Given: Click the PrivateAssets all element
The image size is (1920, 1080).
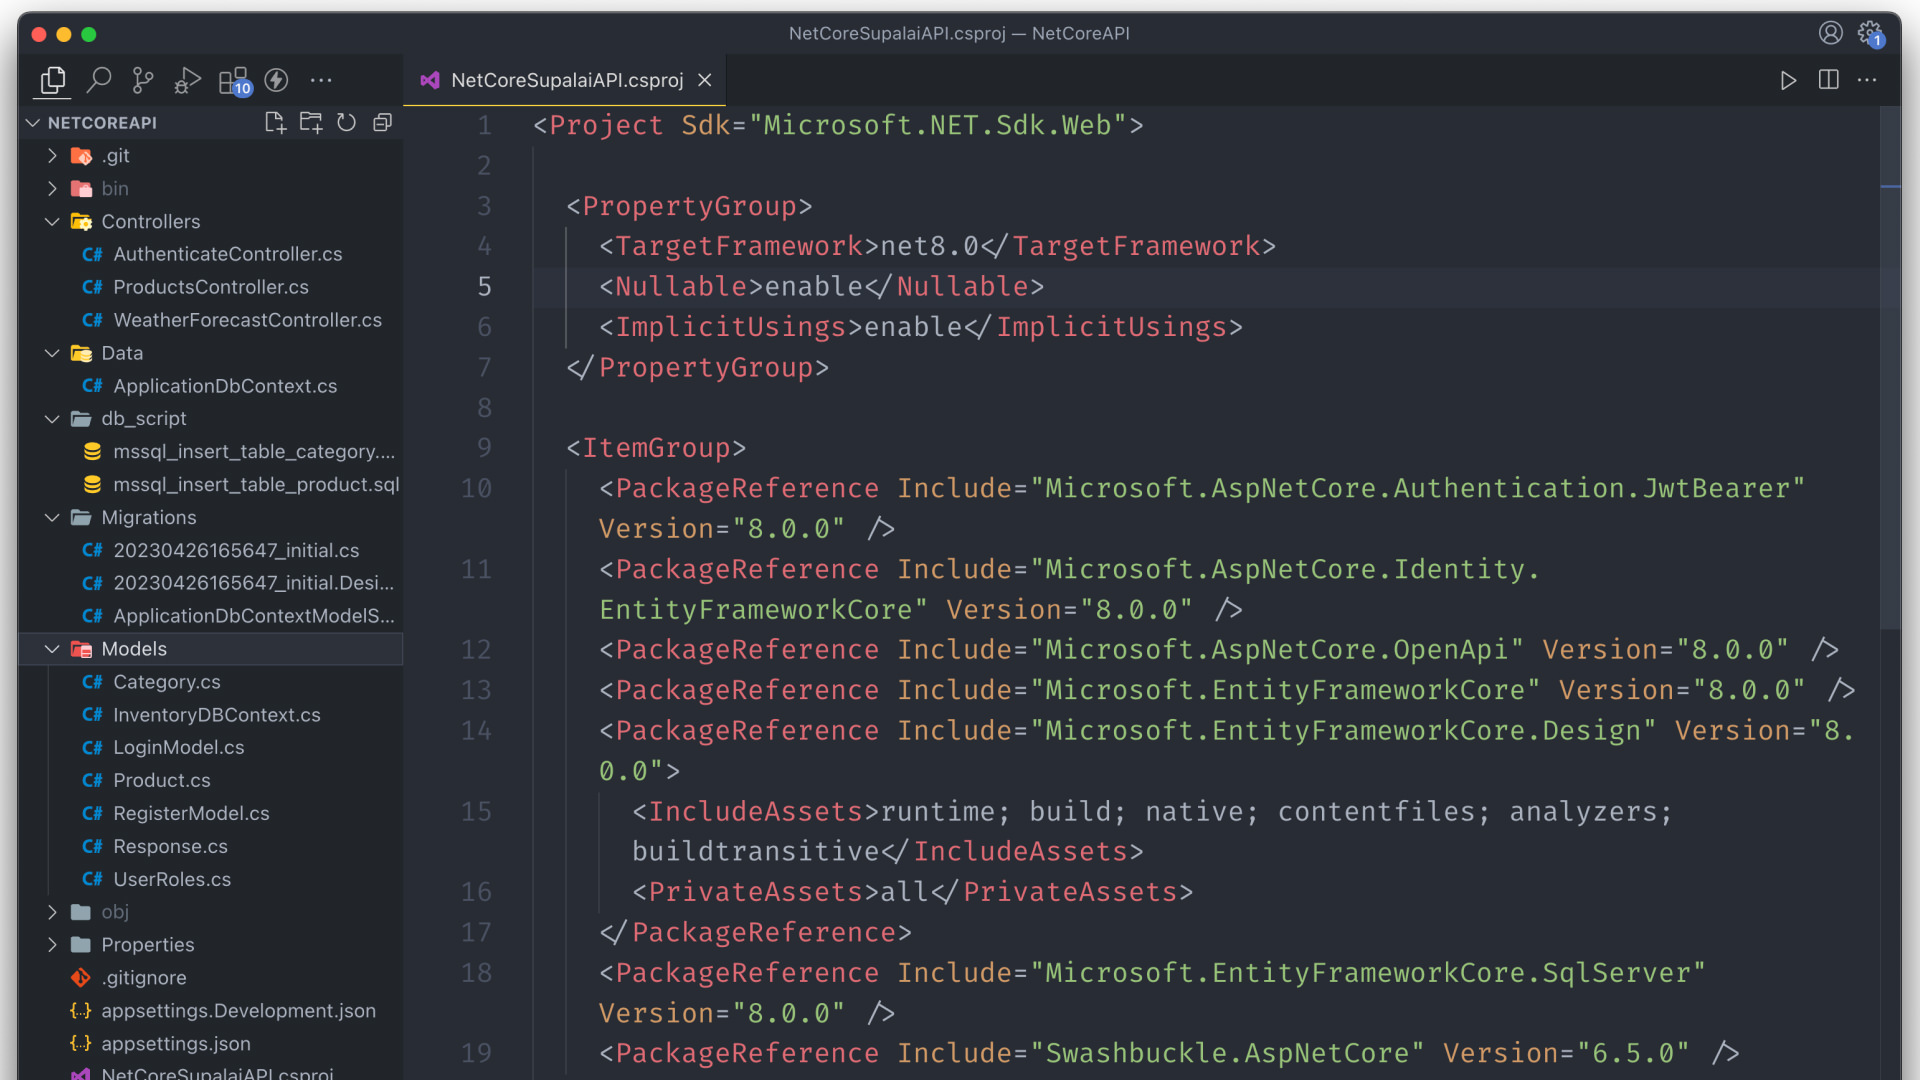Looking at the screenshot, I should (913, 892).
